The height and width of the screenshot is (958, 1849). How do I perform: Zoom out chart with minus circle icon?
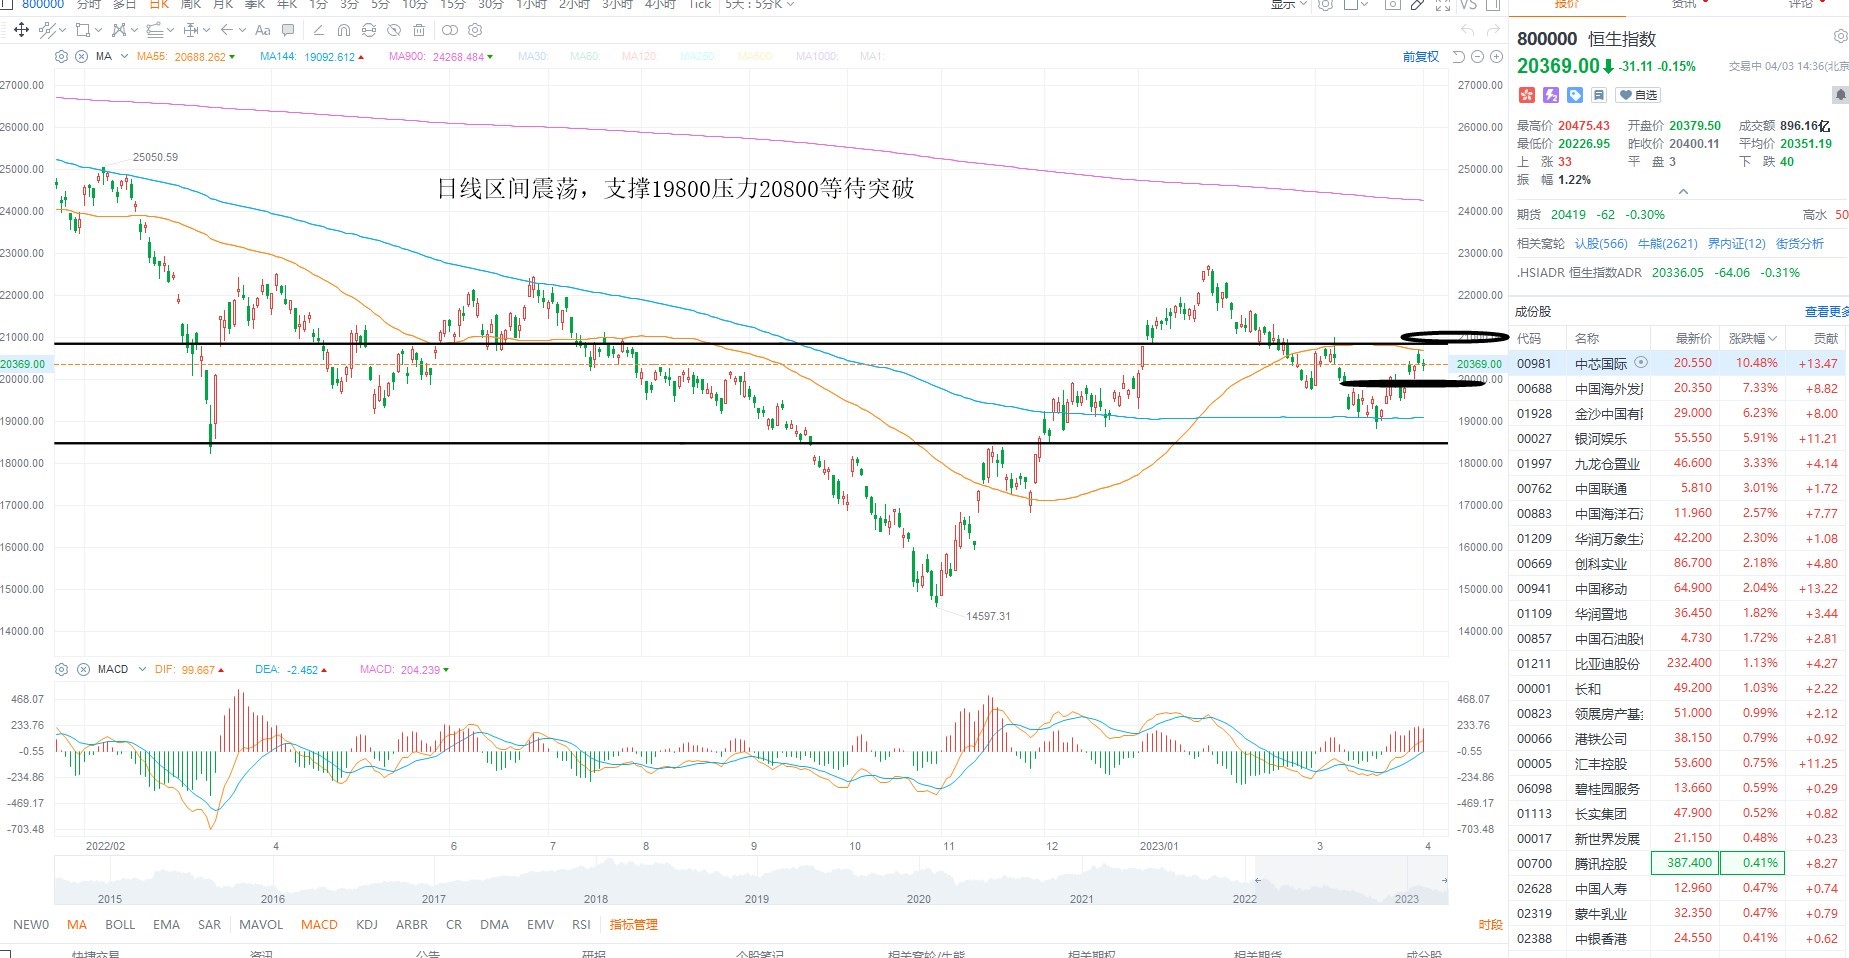[1477, 57]
